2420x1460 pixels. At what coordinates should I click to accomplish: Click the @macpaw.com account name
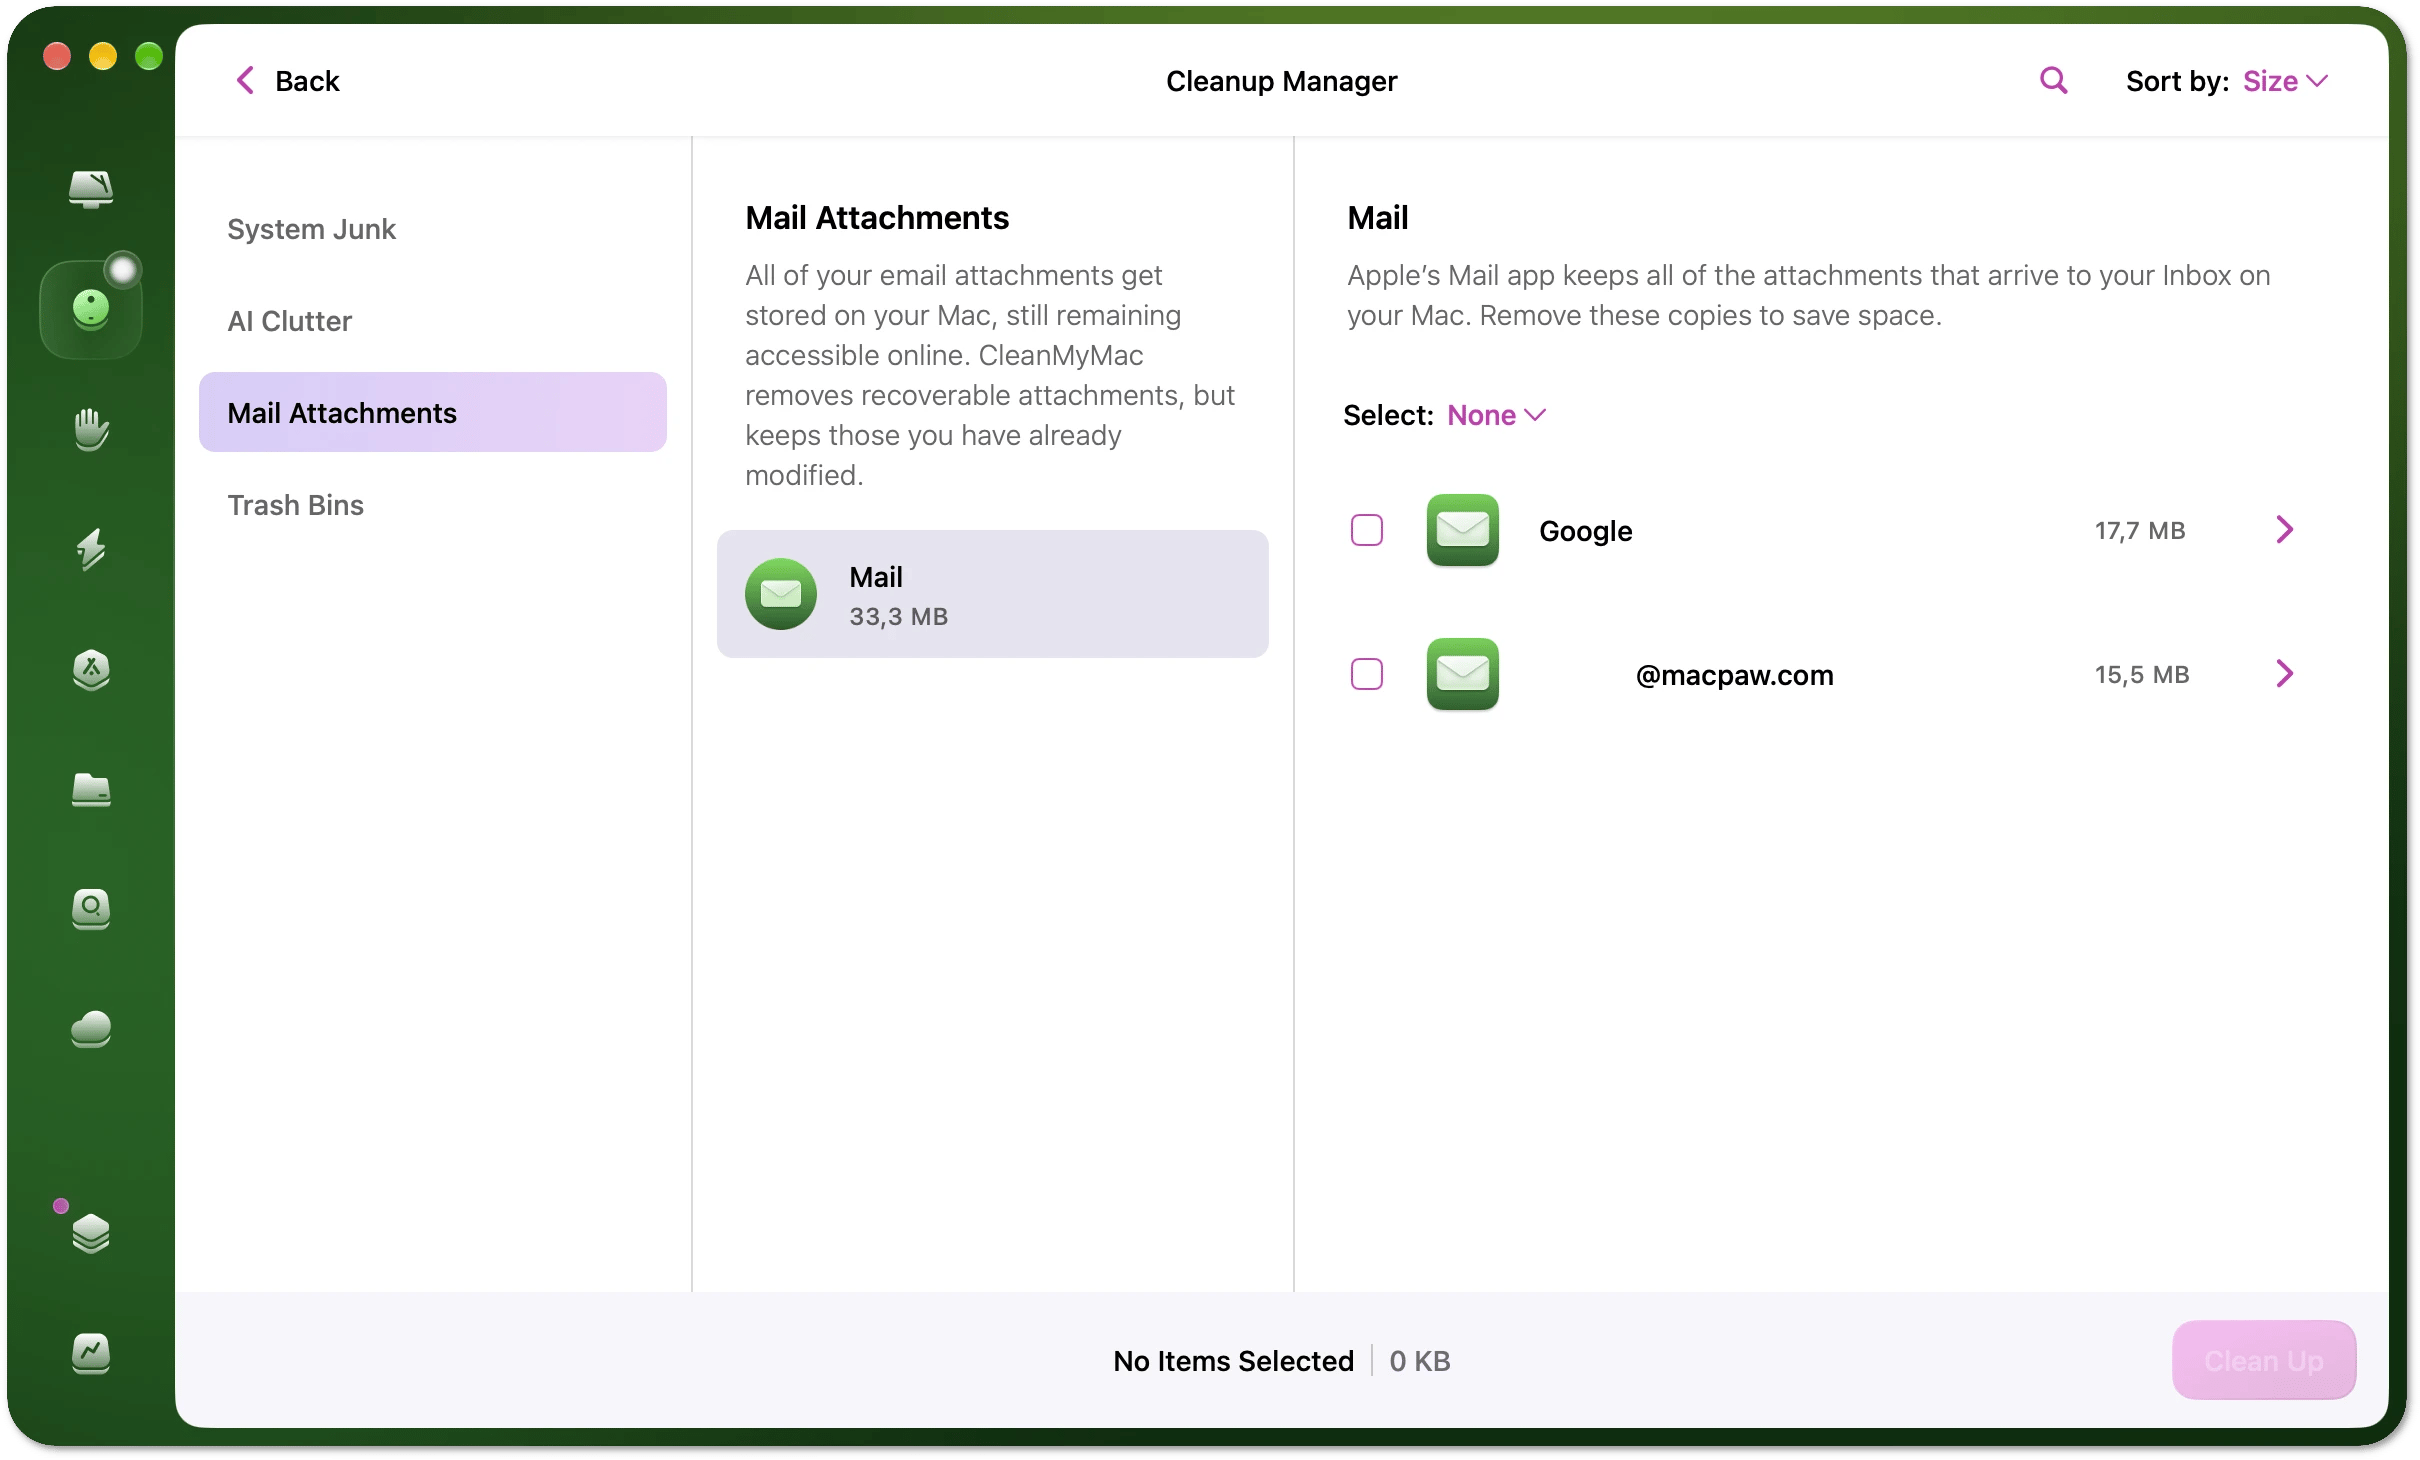1734,675
